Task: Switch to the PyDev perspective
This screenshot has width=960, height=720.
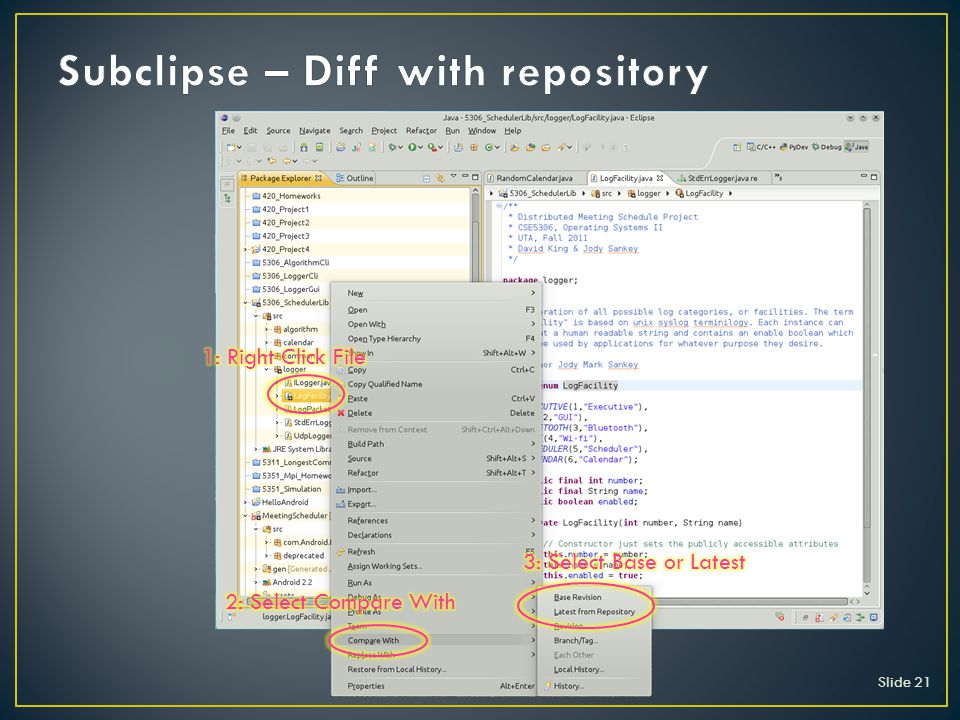Action: [x=793, y=147]
